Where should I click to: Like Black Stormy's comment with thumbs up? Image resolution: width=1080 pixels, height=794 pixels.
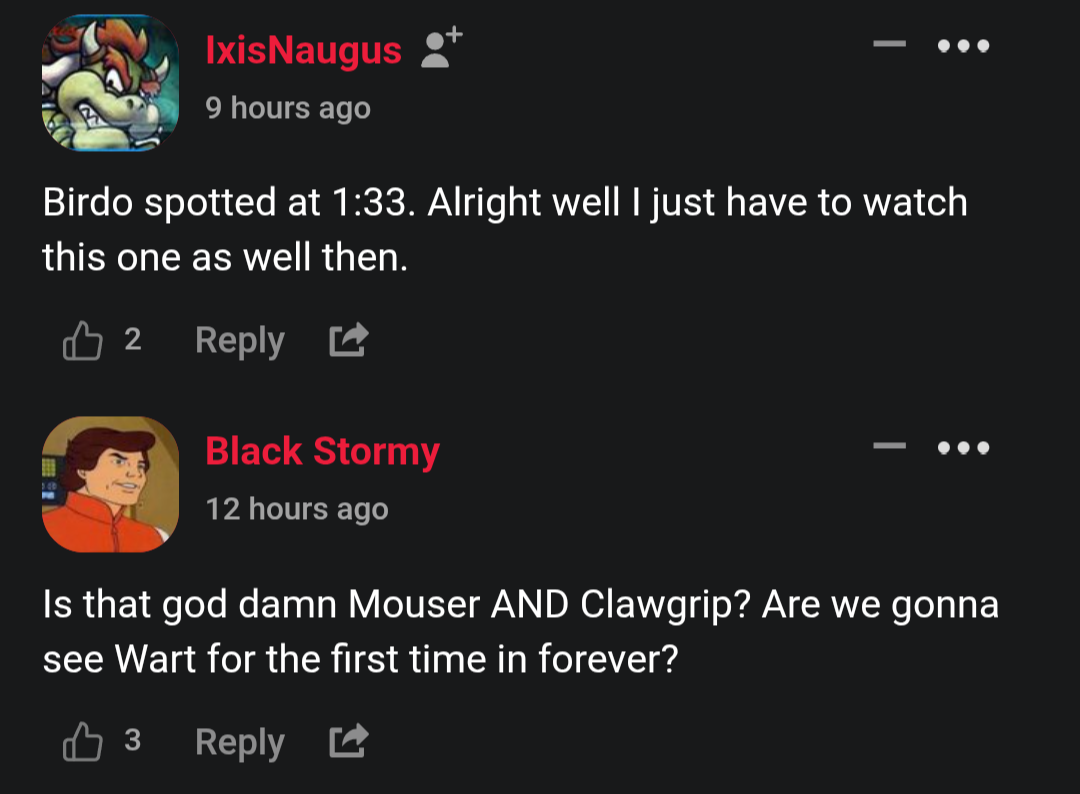click(82, 743)
